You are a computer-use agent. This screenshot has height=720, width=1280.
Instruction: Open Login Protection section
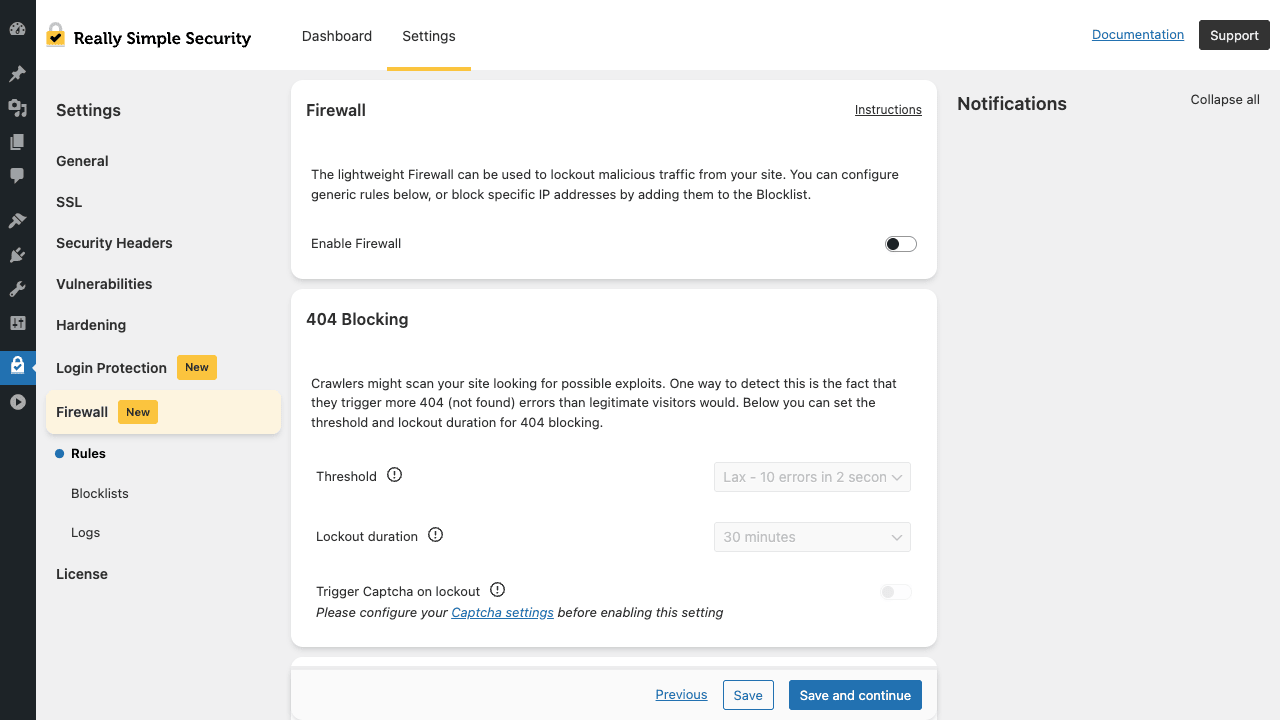(x=111, y=368)
